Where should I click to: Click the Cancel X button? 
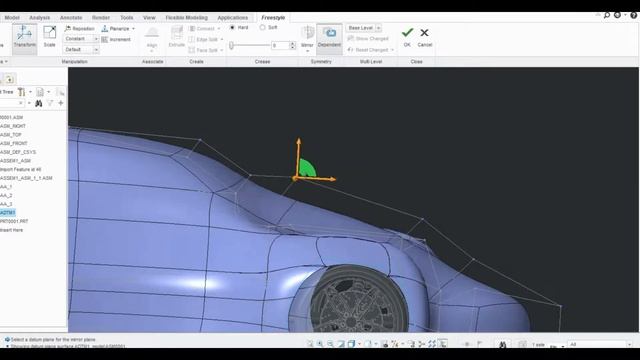[x=424, y=36]
